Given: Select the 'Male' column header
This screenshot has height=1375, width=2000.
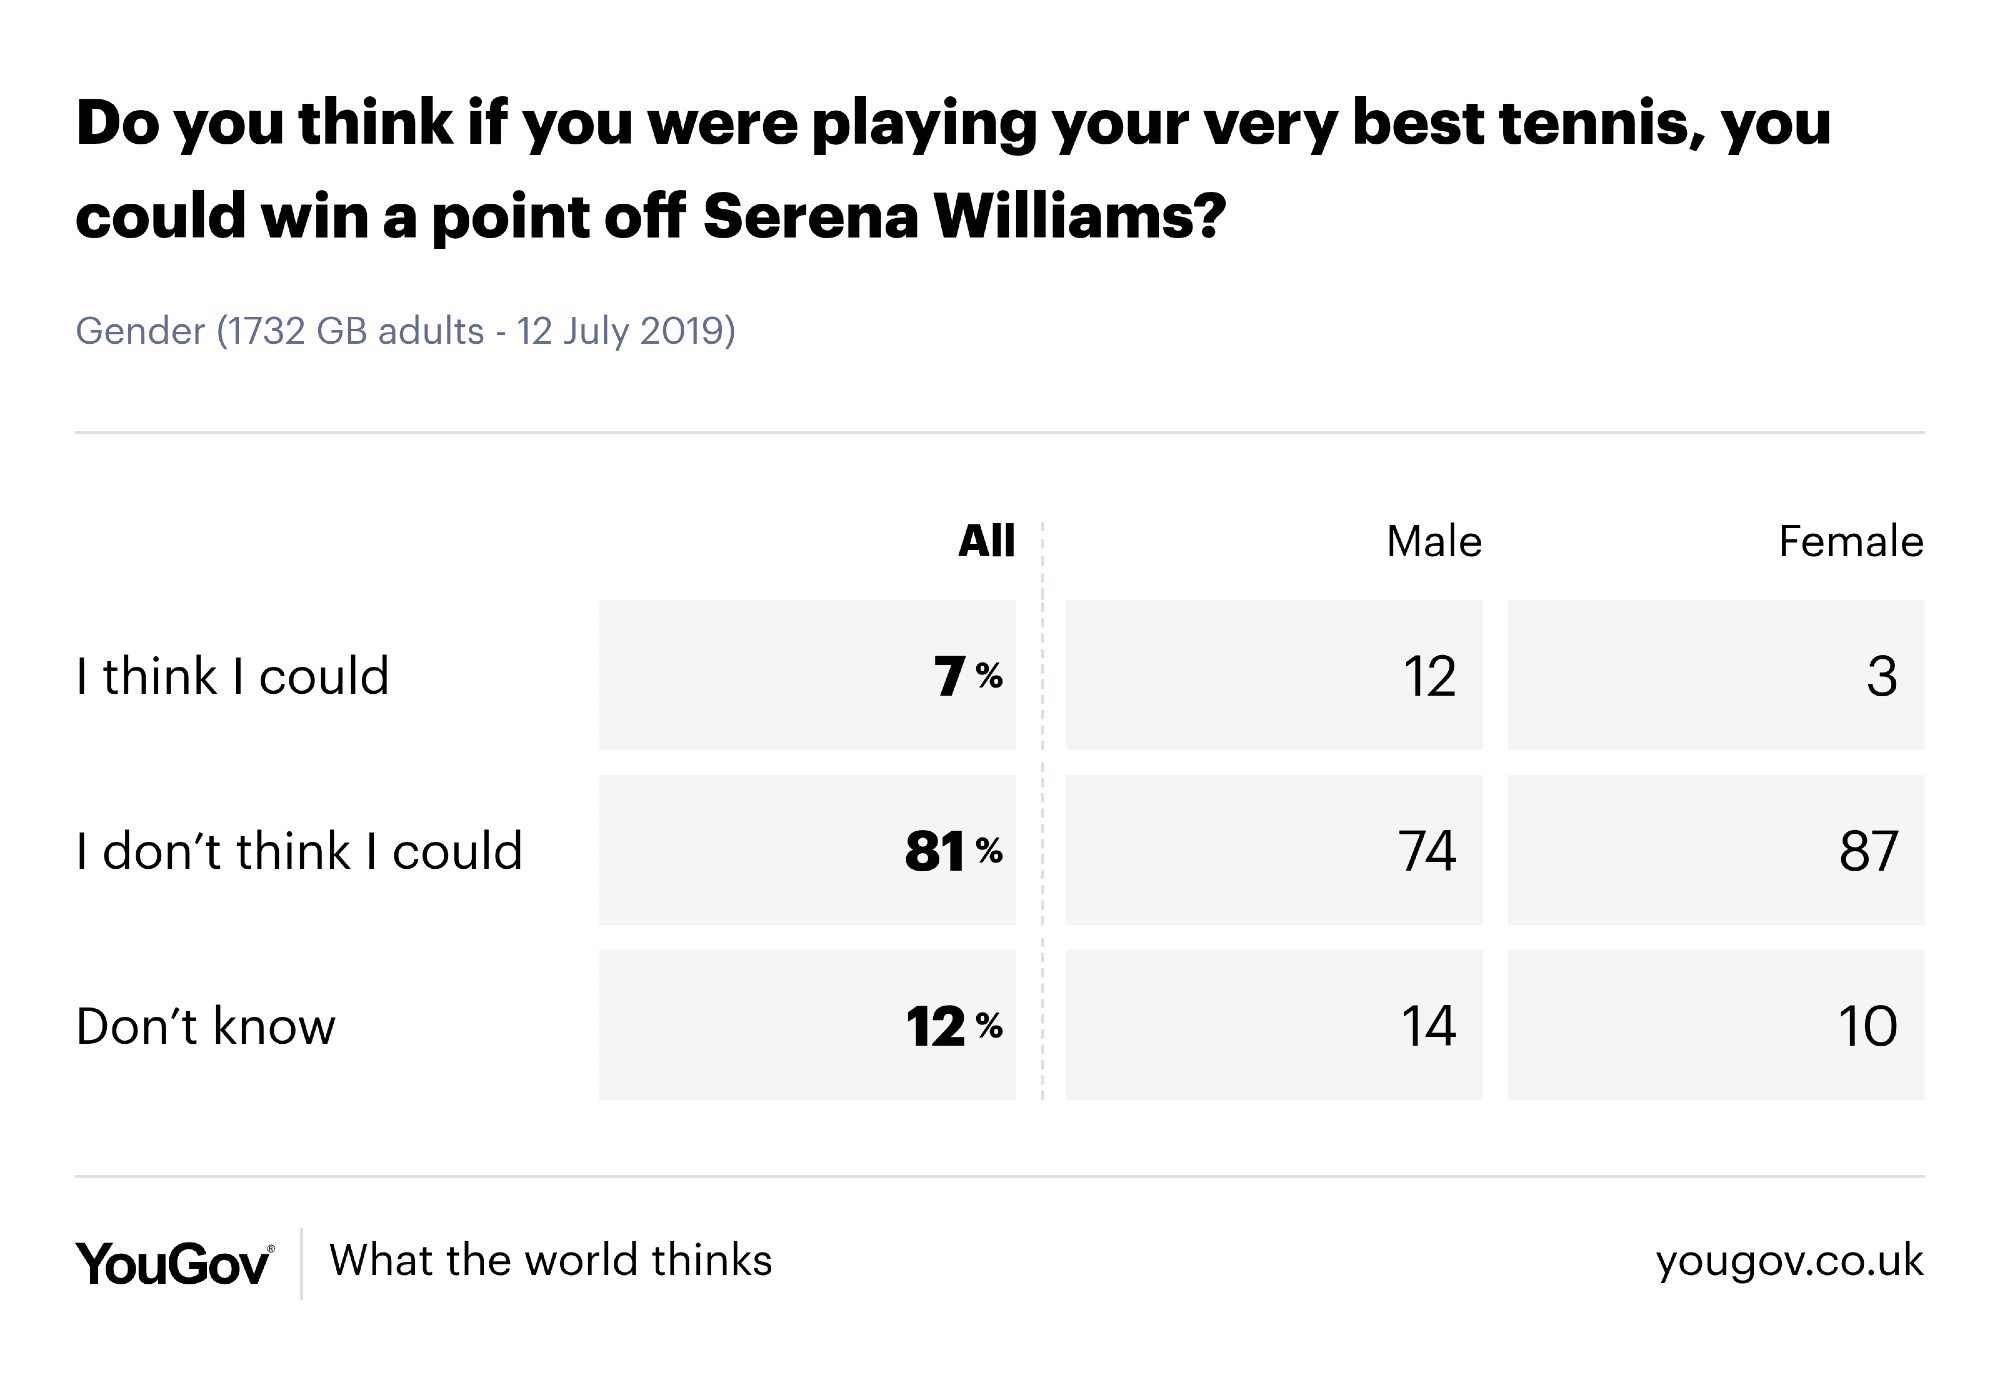Looking at the screenshot, I should click(x=1433, y=541).
